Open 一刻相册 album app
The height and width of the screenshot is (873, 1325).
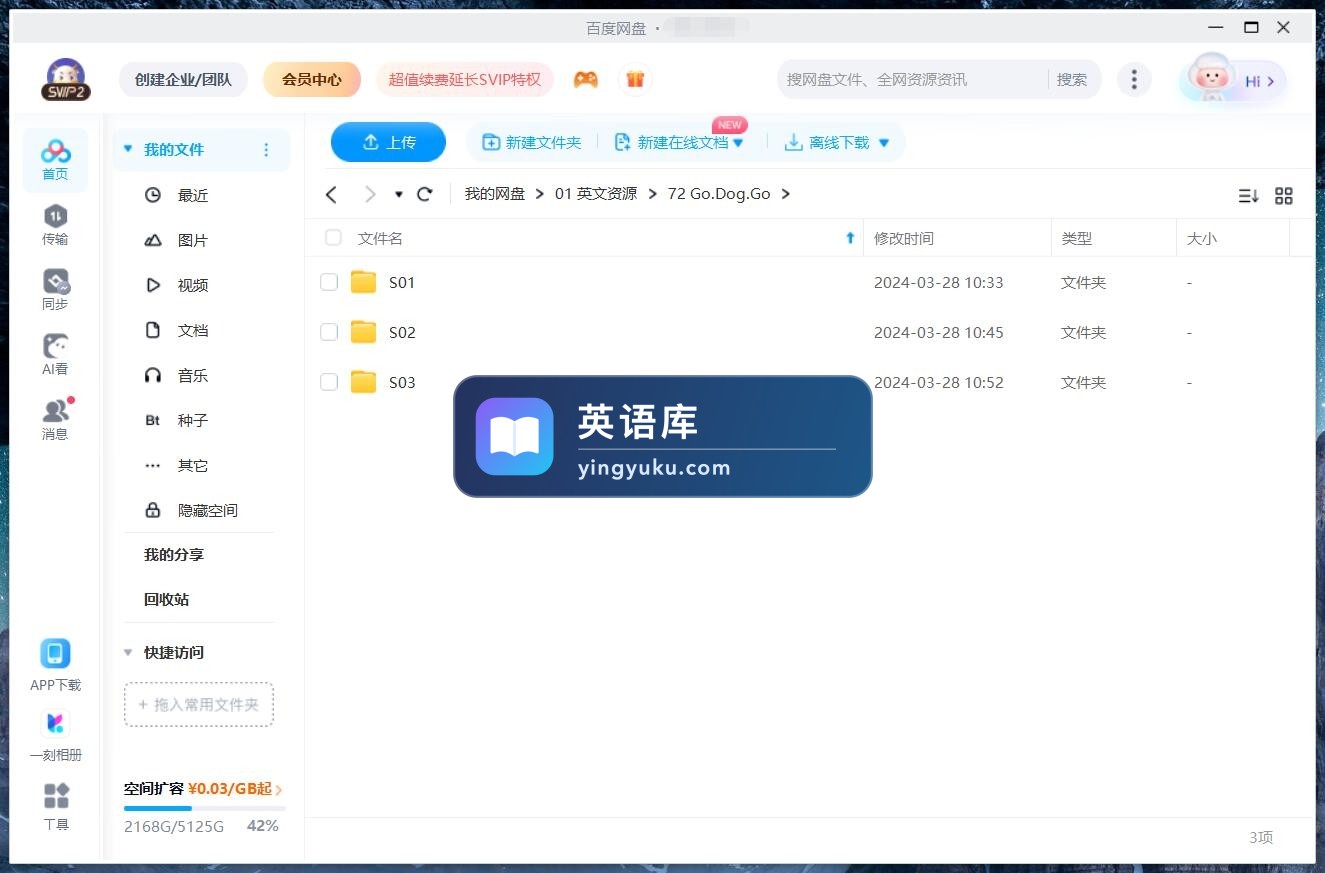(55, 735)
